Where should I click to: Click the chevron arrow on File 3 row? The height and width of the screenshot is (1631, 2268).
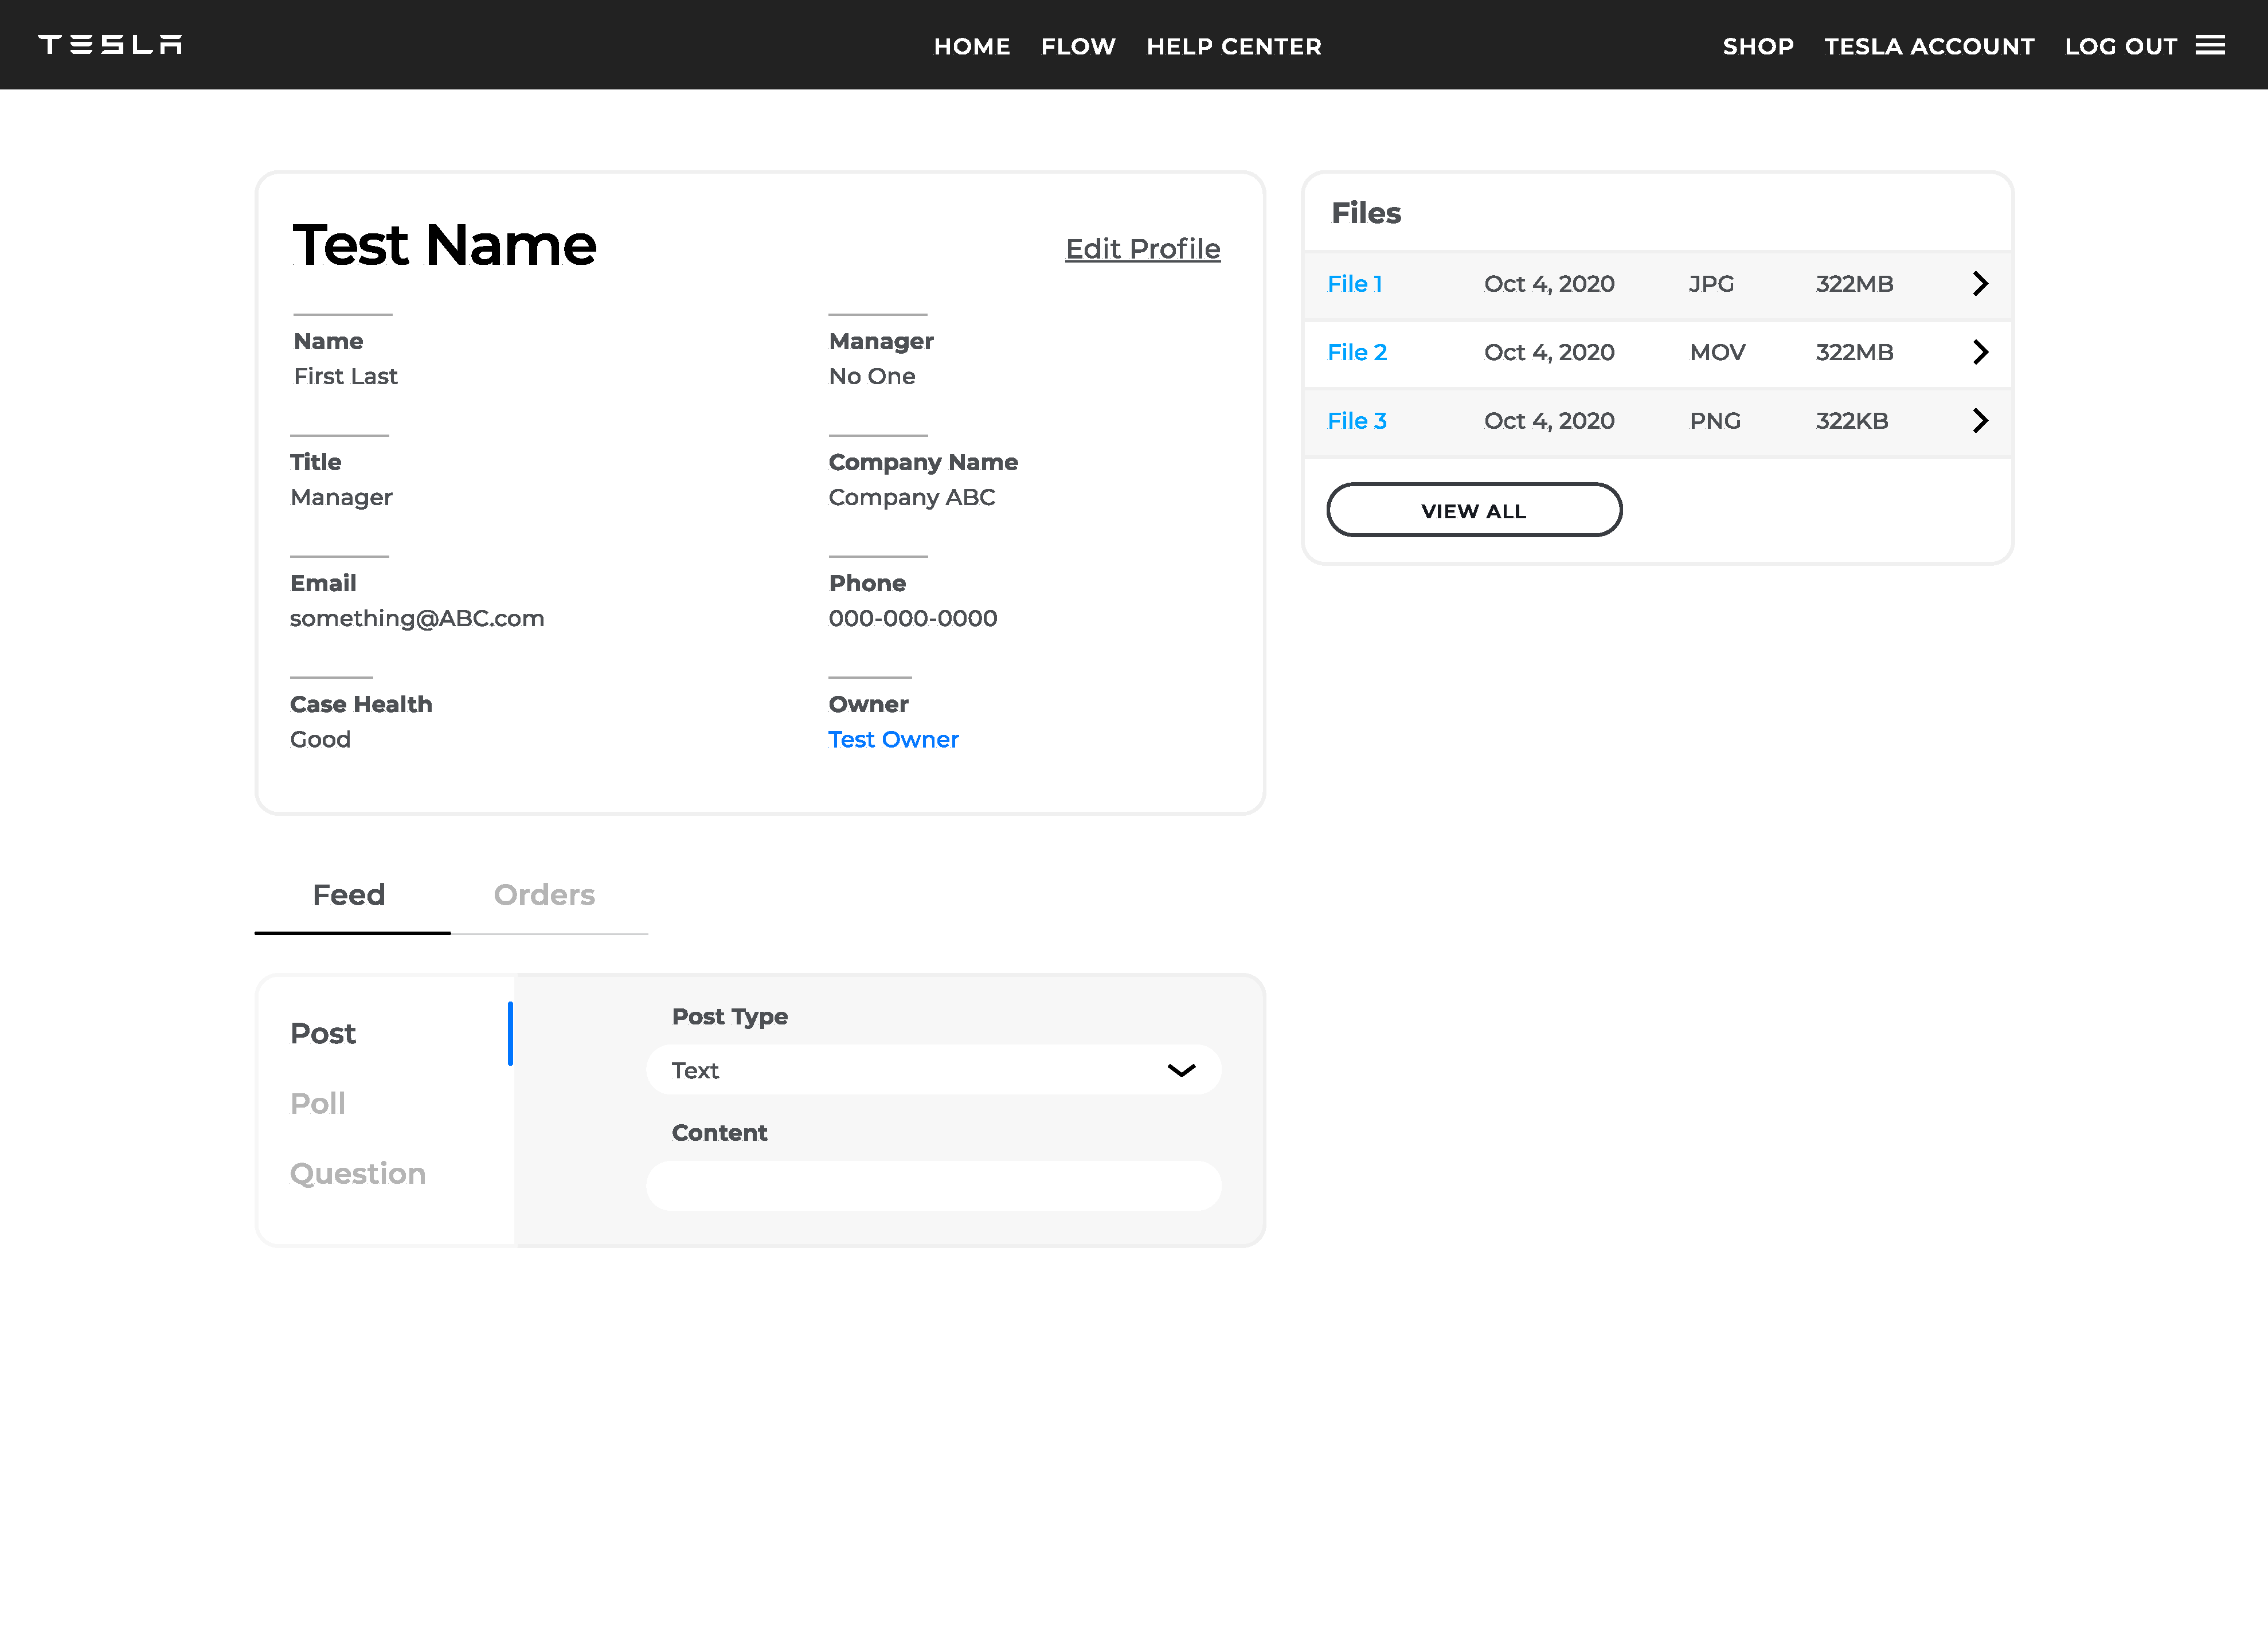pyautogui.click(x=1981, y=421)
